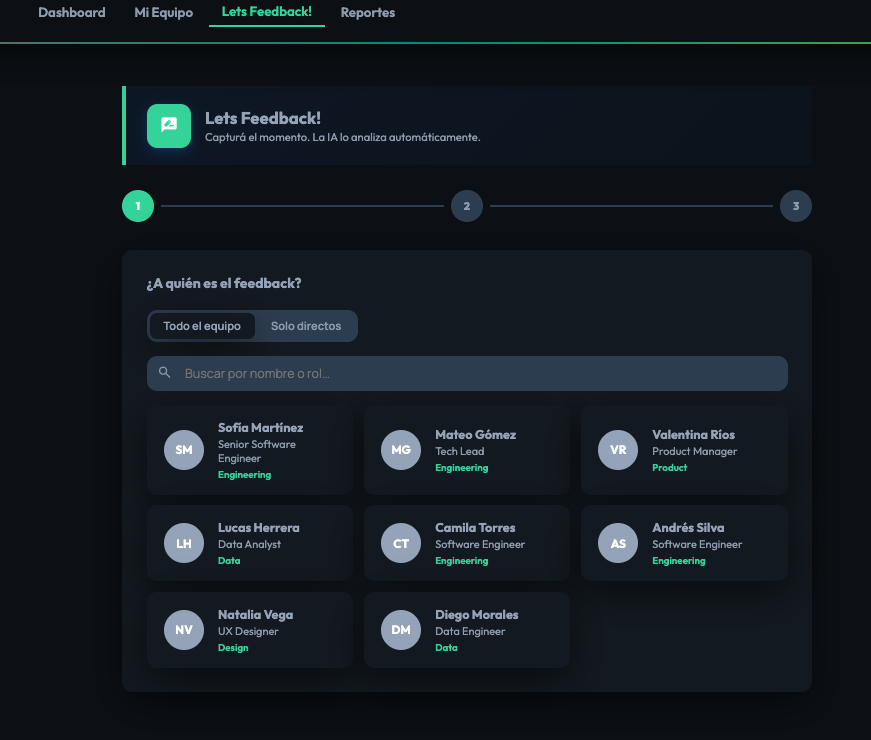This screenshot has width=871, height=740.
Task: Jump to step 2 in the stepper
Action: tap(466, 206)
